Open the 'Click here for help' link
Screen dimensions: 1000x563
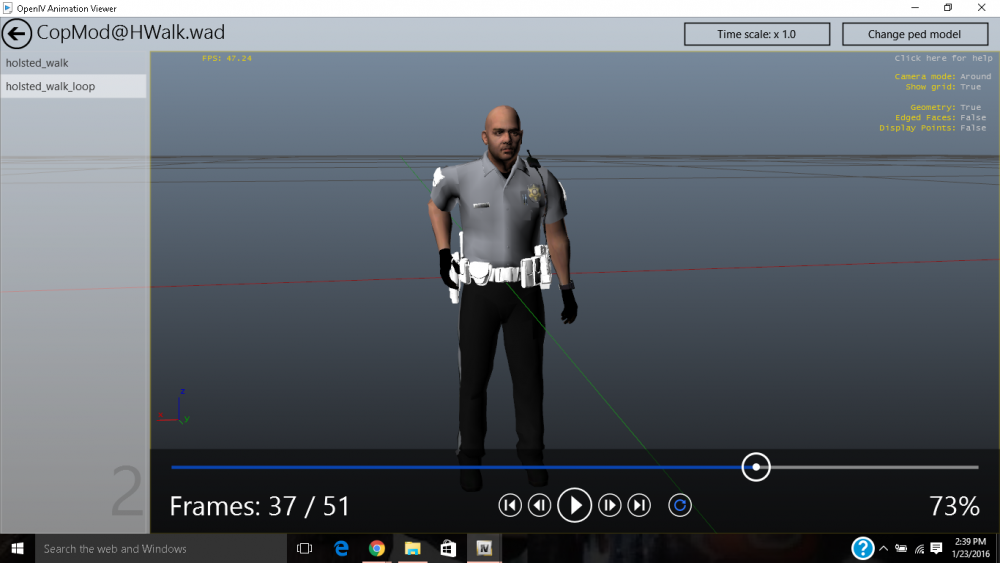tap(943, 58)
